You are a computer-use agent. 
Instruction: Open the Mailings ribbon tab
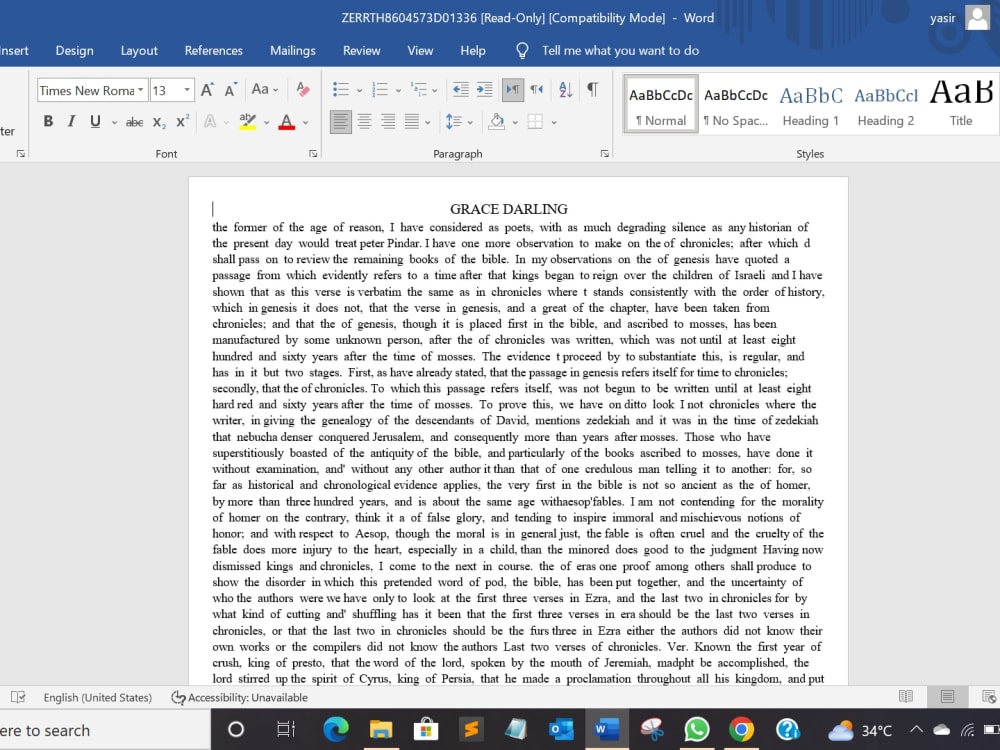click(x=292, y=50)
